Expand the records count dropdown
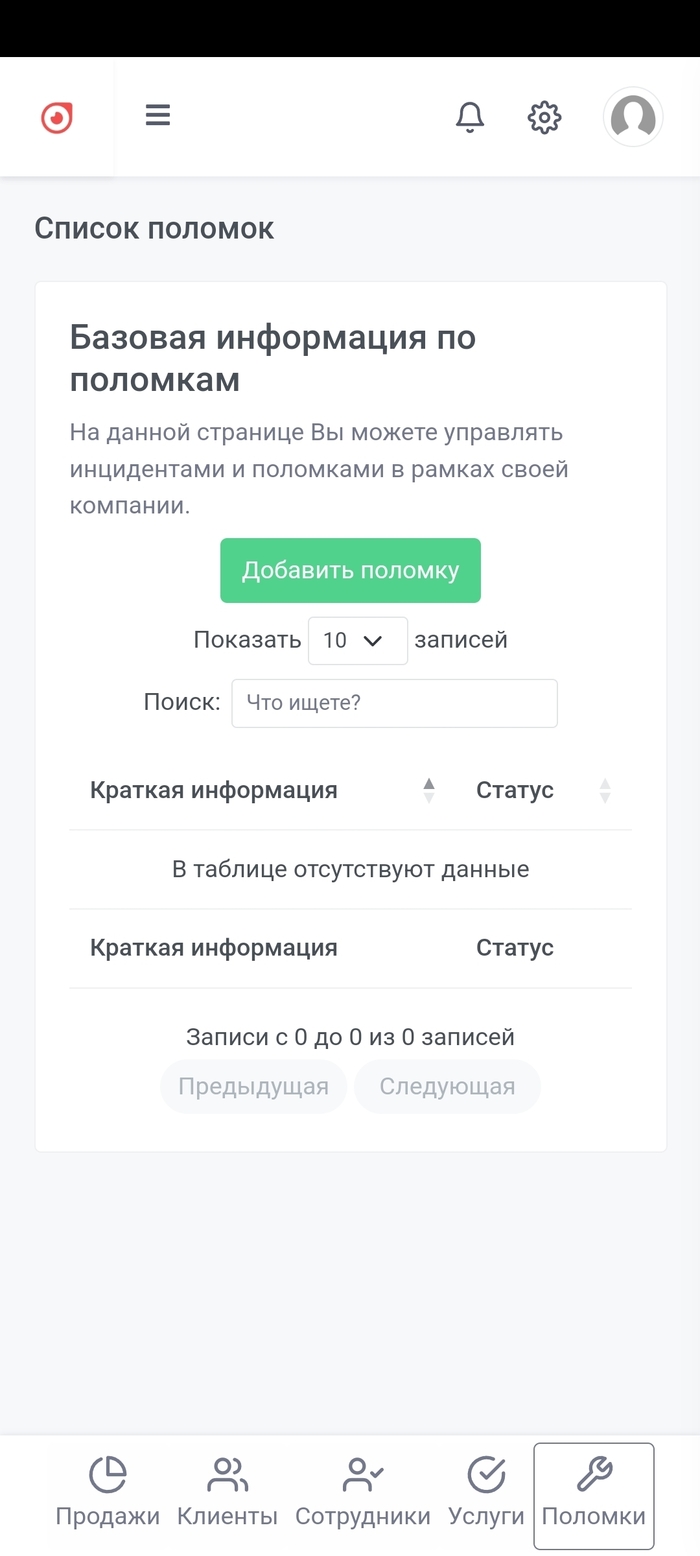The image size is (700, 1556). click(357, 641)
